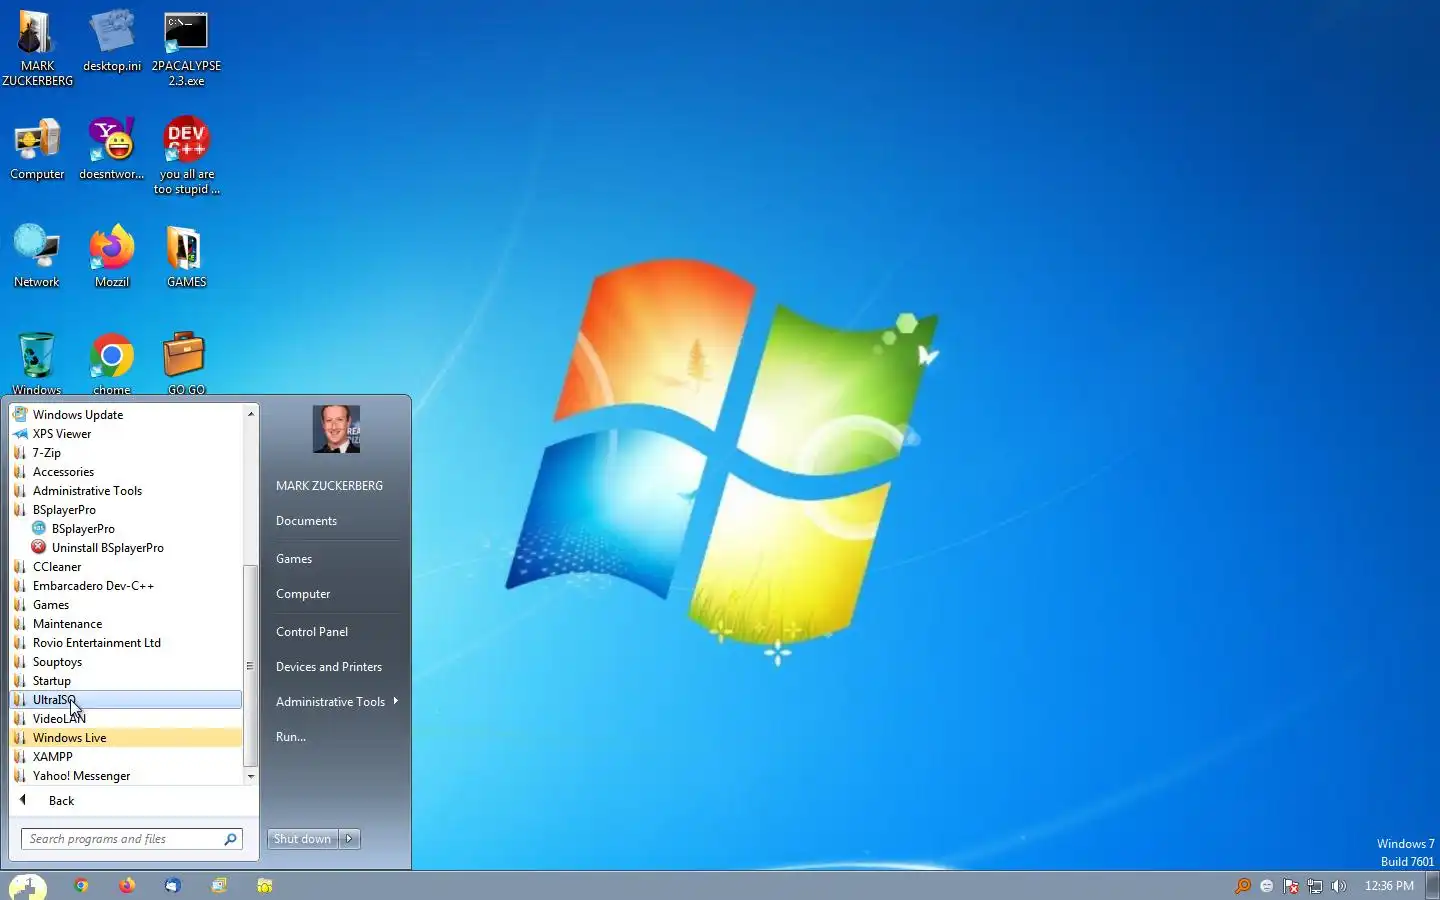Expand the Accessories folder

(x=126, y=472)
